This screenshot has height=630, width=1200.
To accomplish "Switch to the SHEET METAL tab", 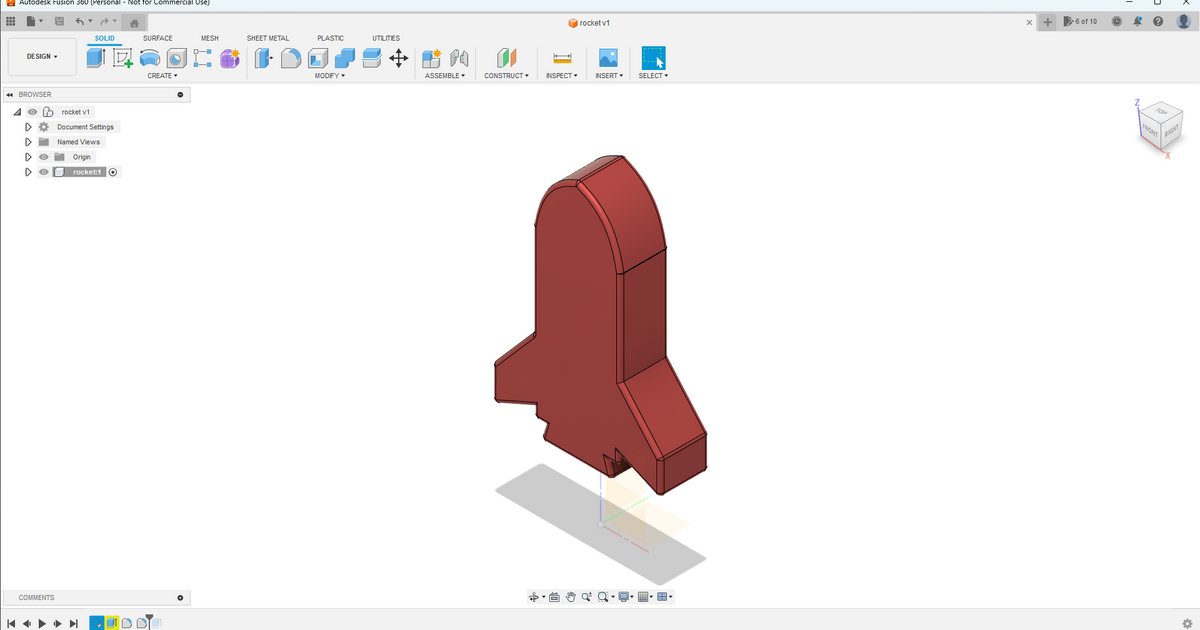I will pos(268,38).
